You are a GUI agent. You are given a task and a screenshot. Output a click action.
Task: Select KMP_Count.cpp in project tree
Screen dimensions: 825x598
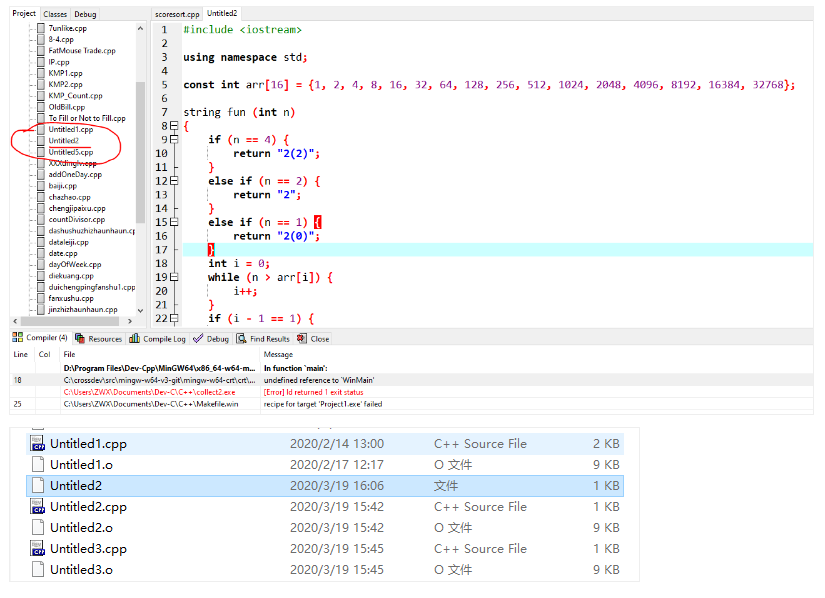pos(75,96)
